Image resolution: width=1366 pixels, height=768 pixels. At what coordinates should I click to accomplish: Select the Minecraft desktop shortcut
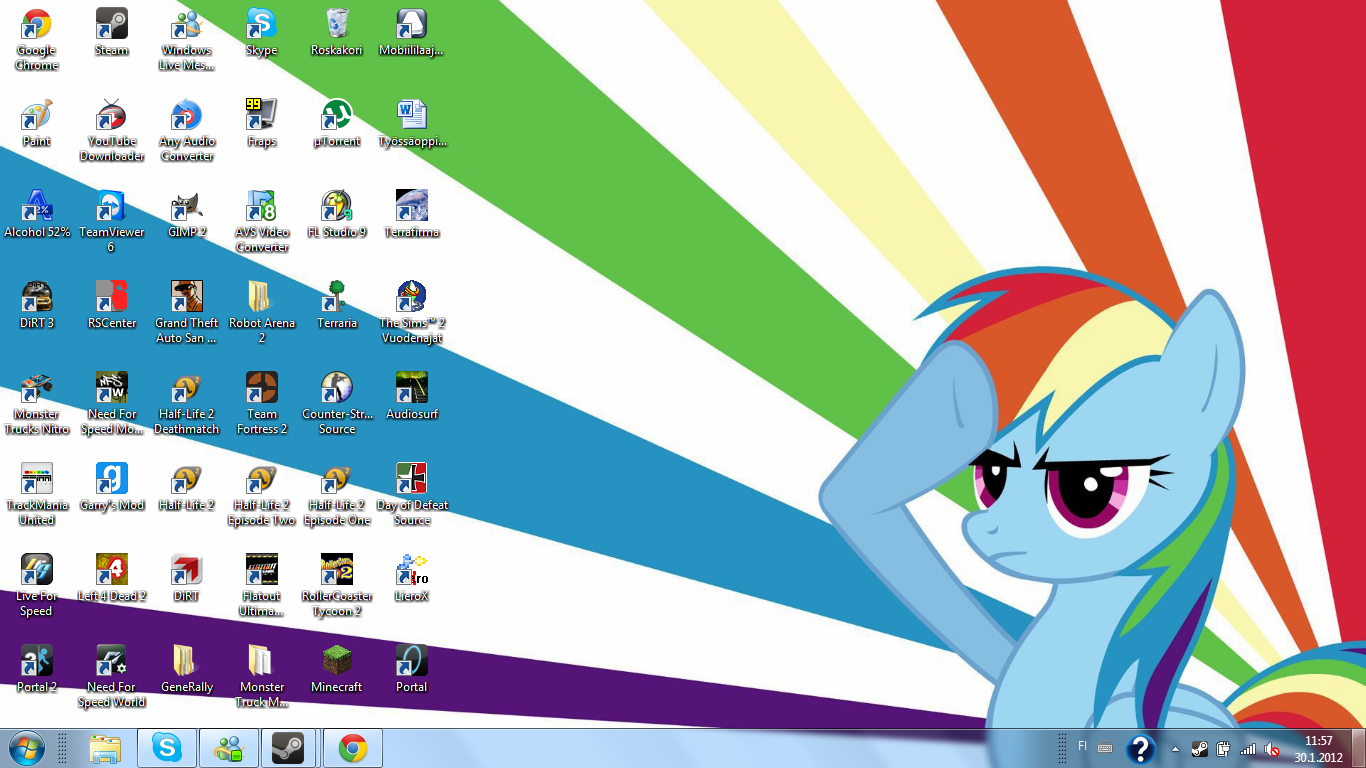click(337, 670)
